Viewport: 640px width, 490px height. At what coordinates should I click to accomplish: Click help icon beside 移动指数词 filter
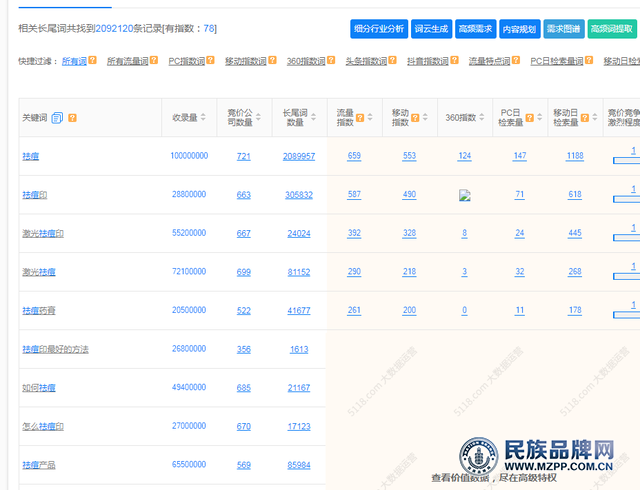tap(272, 62)
